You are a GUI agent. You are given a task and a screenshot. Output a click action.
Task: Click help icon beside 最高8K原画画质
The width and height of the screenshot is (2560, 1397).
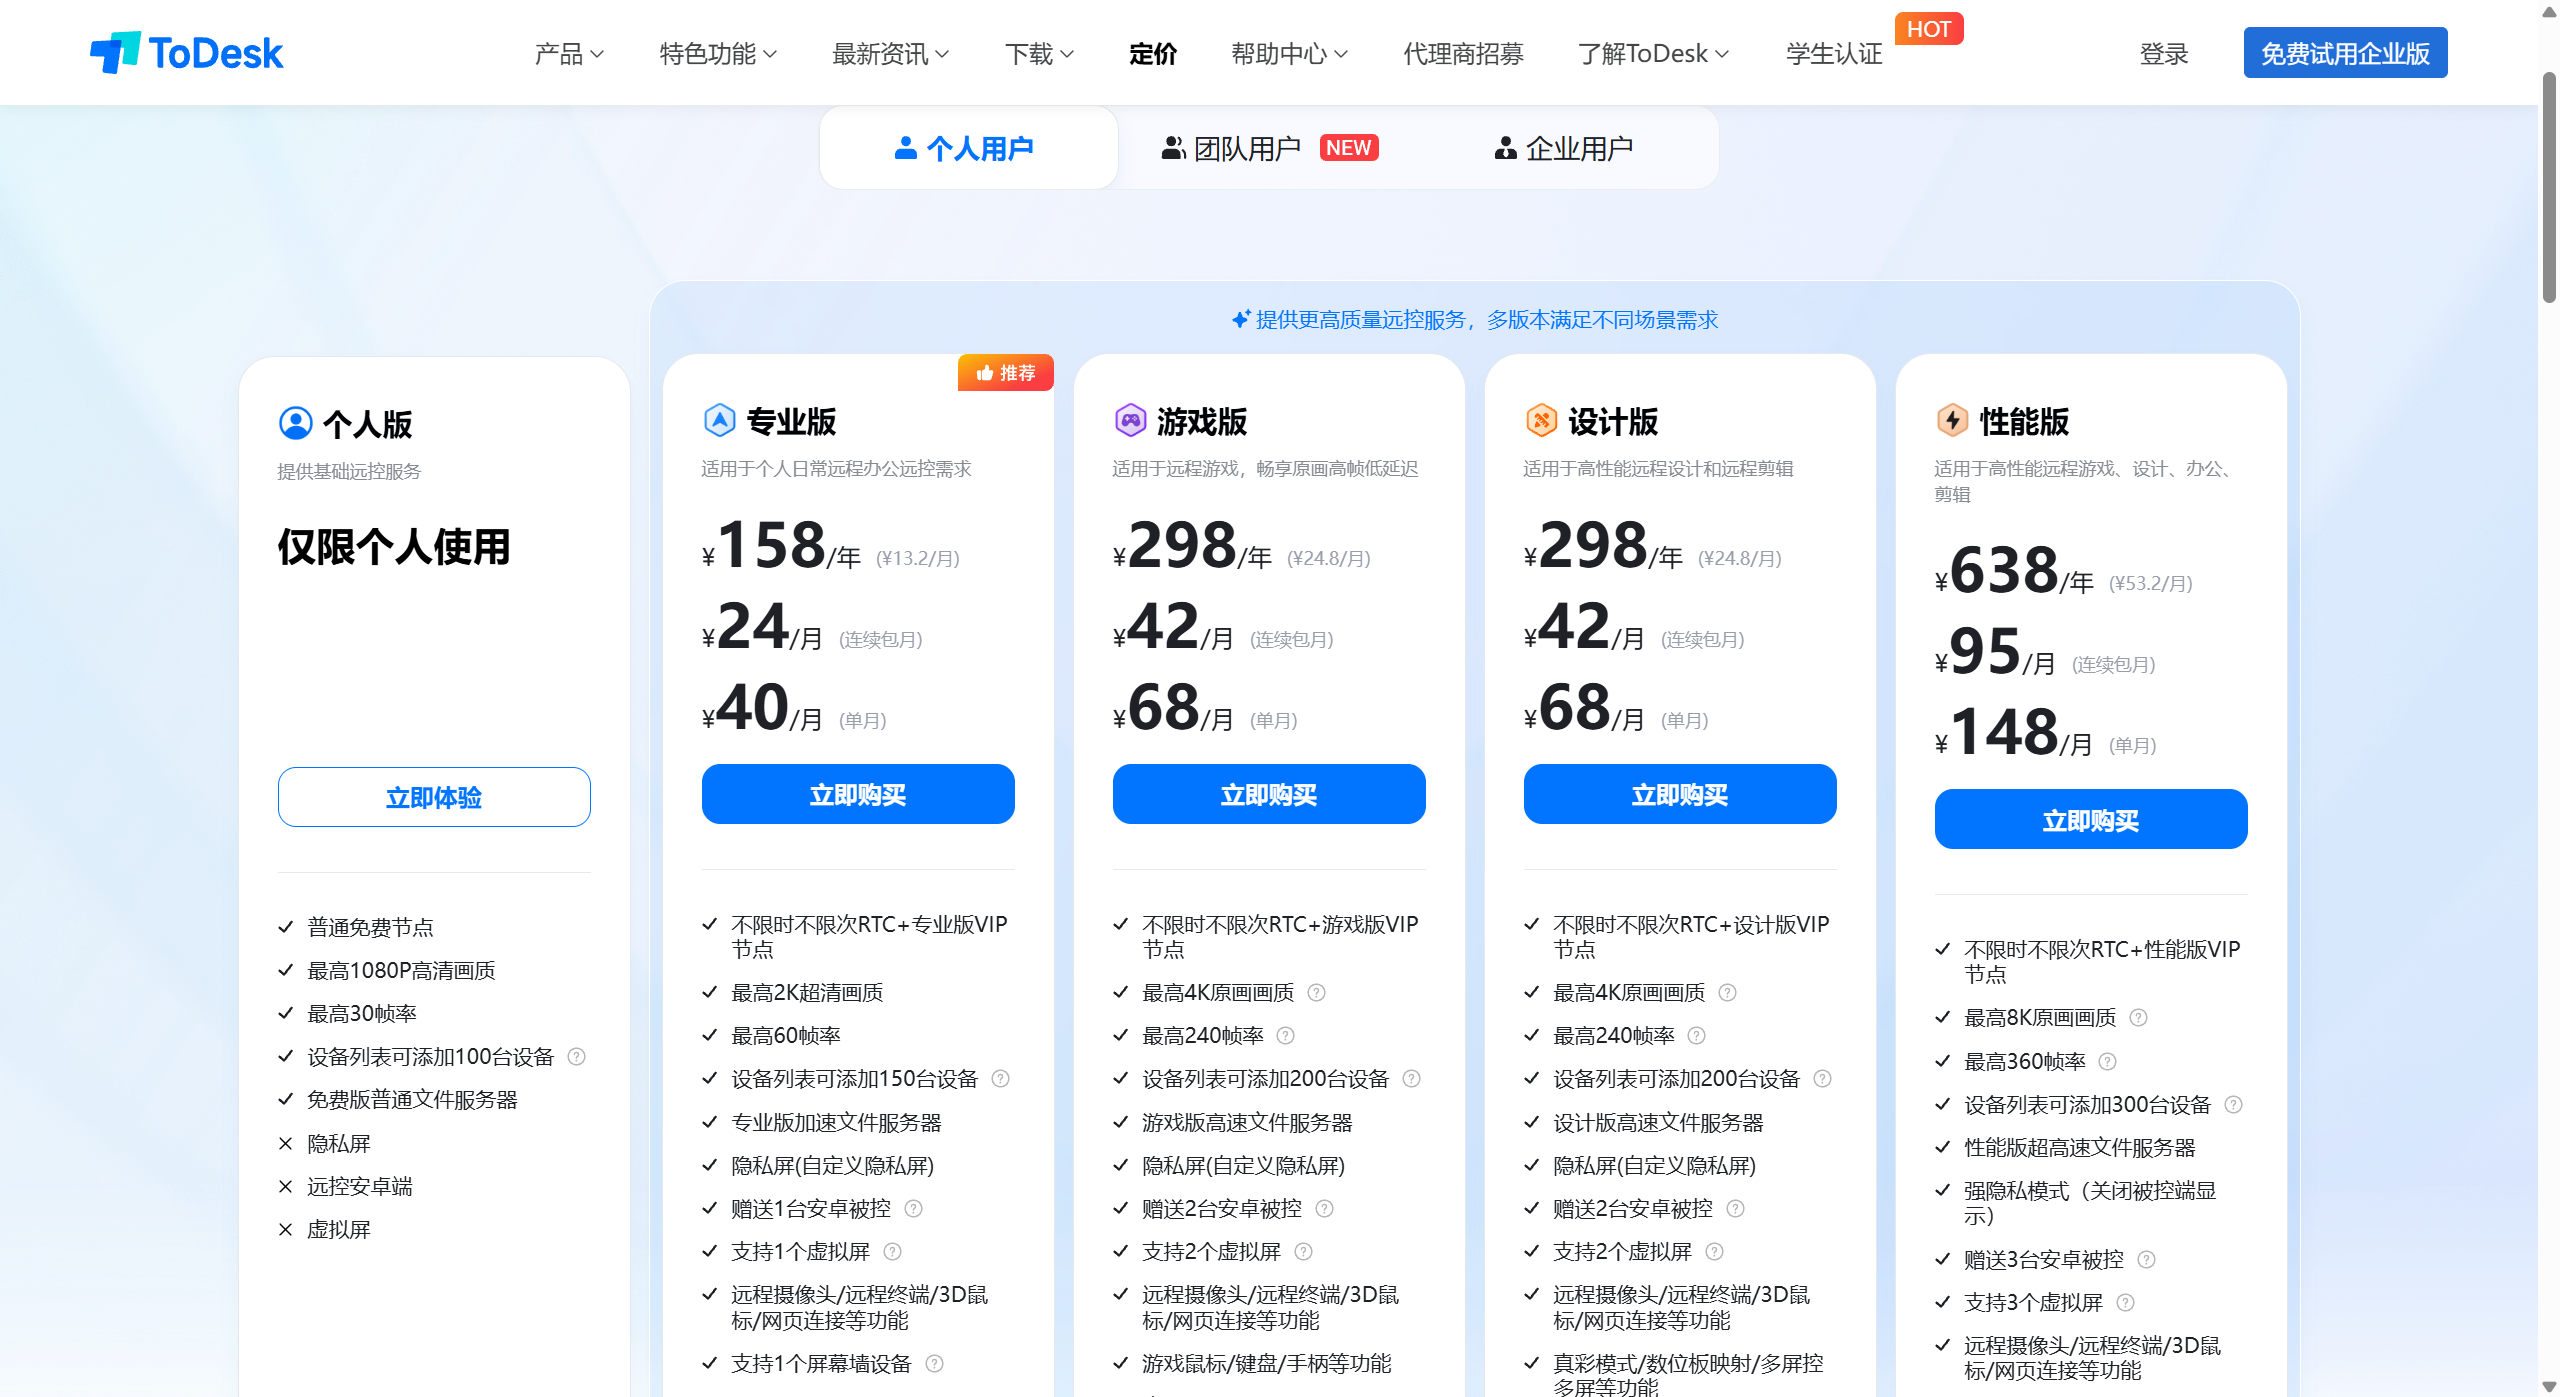point(2138,1017)
